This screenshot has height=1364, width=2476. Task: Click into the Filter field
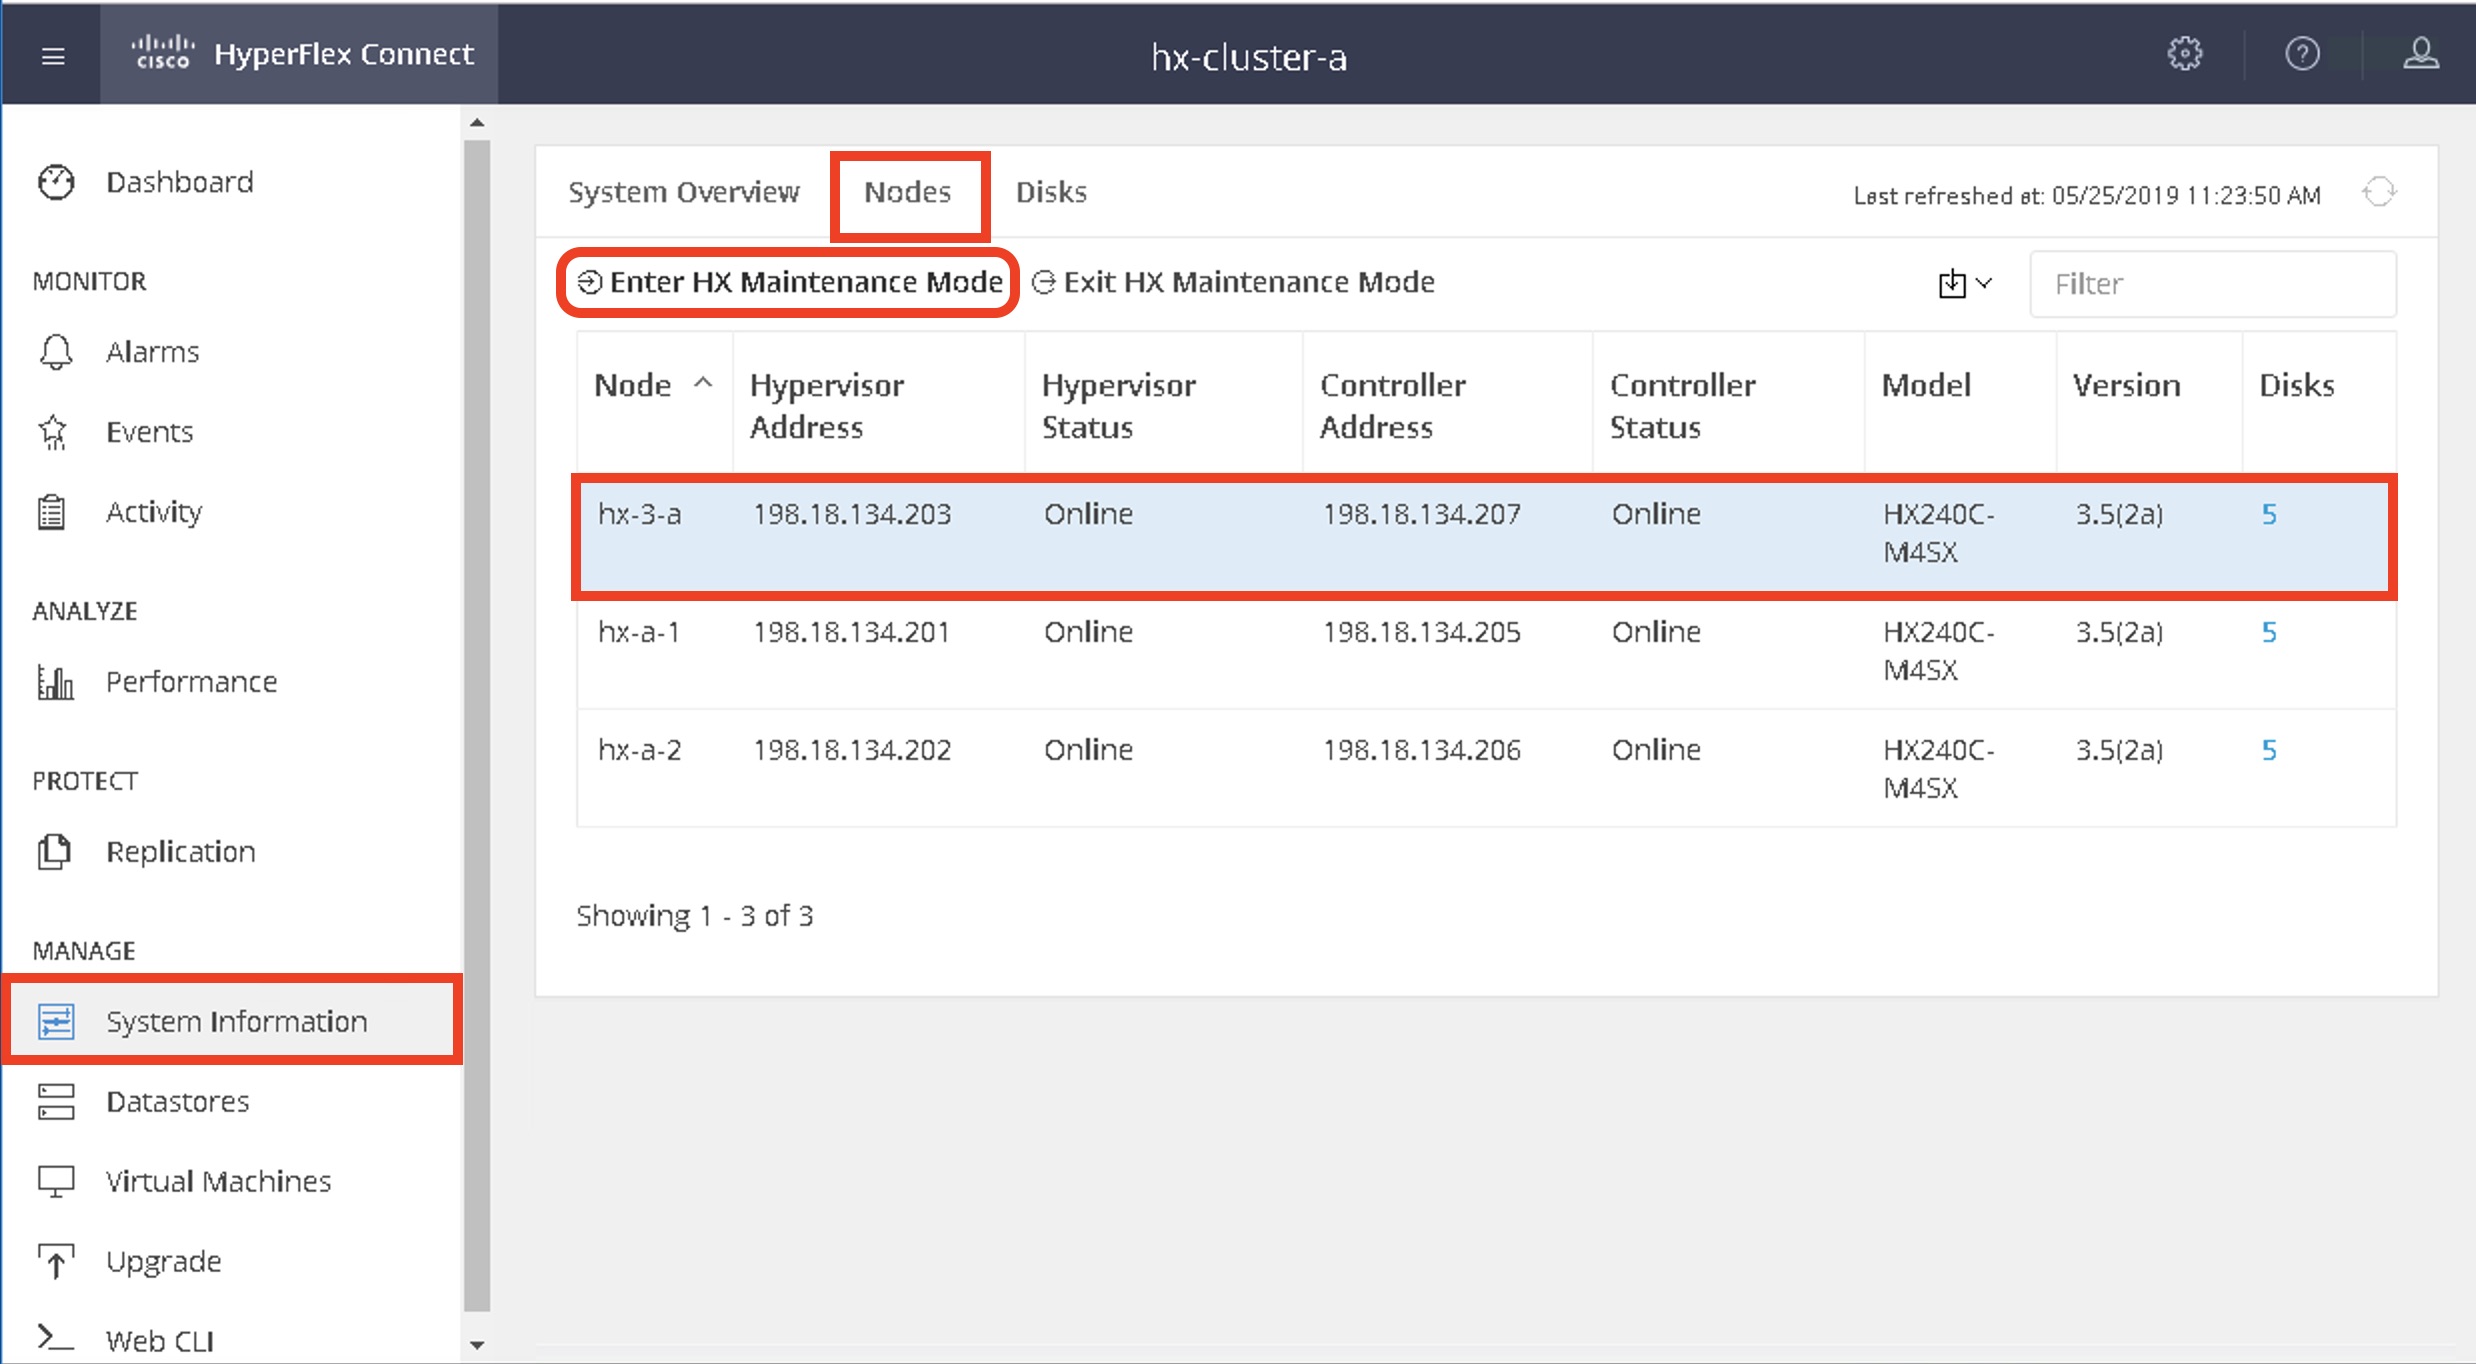coord(2212,284)
